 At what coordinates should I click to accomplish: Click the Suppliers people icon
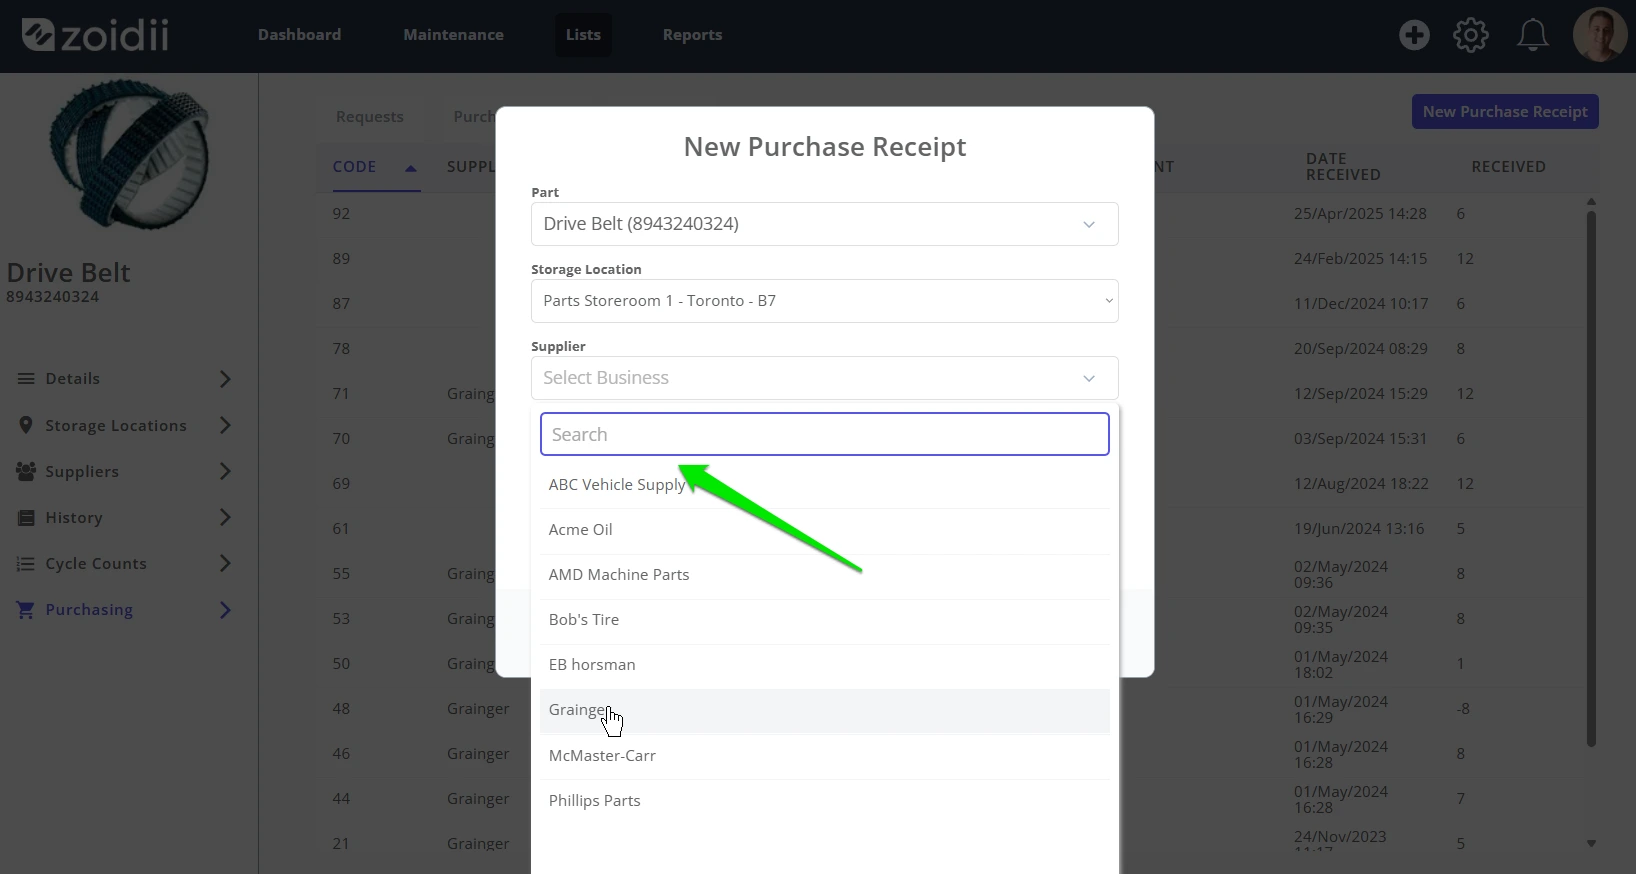pyautogui.click(x=26, y=471)
